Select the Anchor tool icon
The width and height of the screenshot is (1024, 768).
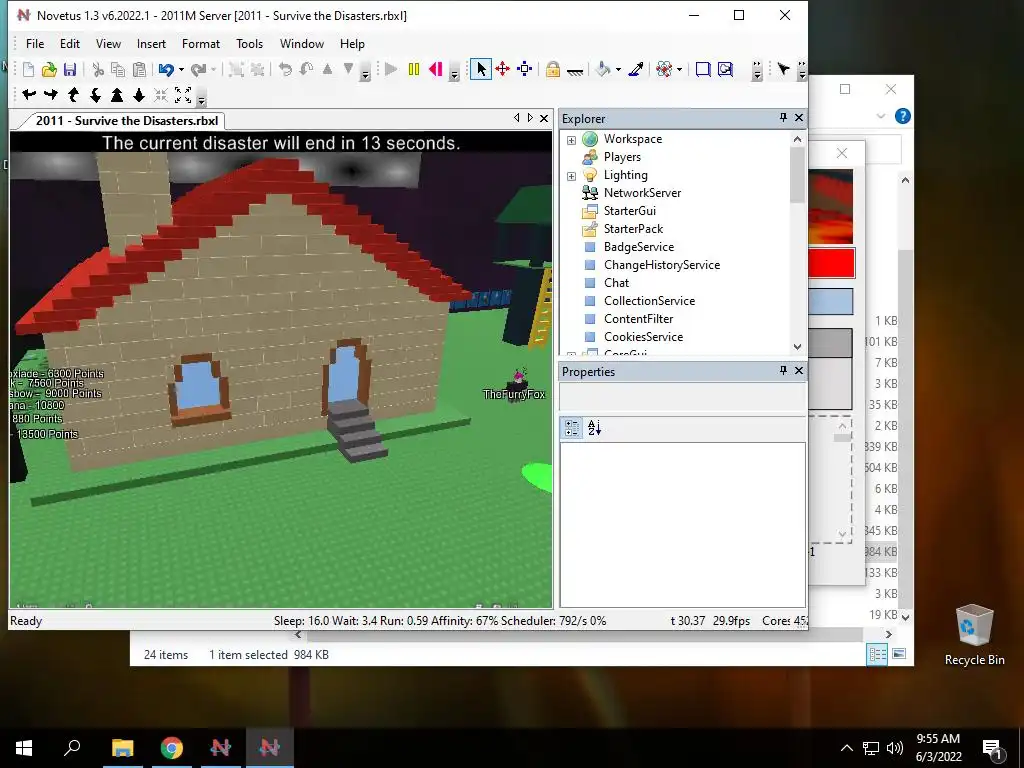[575, 71]
